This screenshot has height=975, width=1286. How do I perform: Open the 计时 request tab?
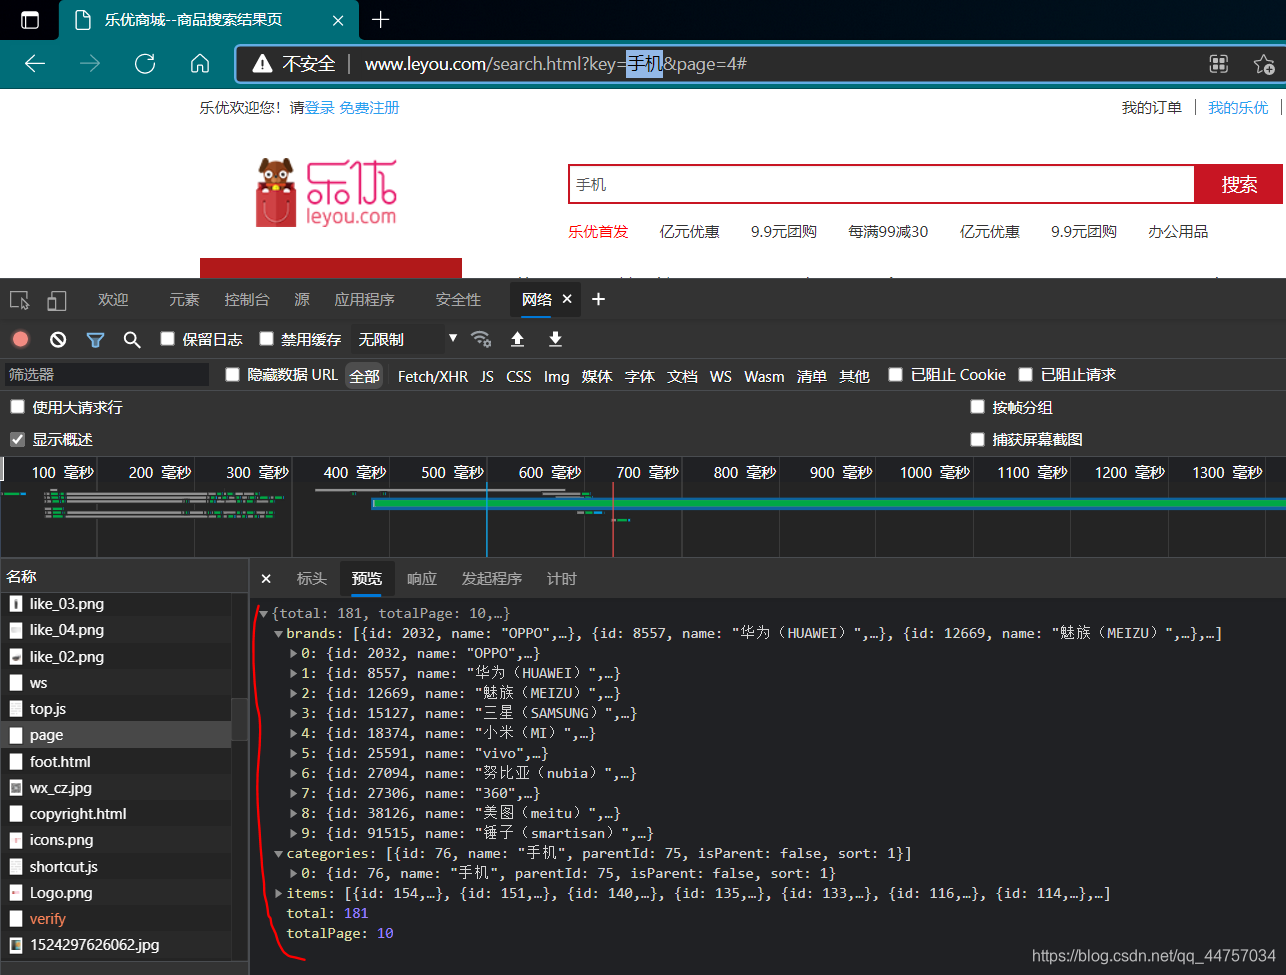coord(562,579)
